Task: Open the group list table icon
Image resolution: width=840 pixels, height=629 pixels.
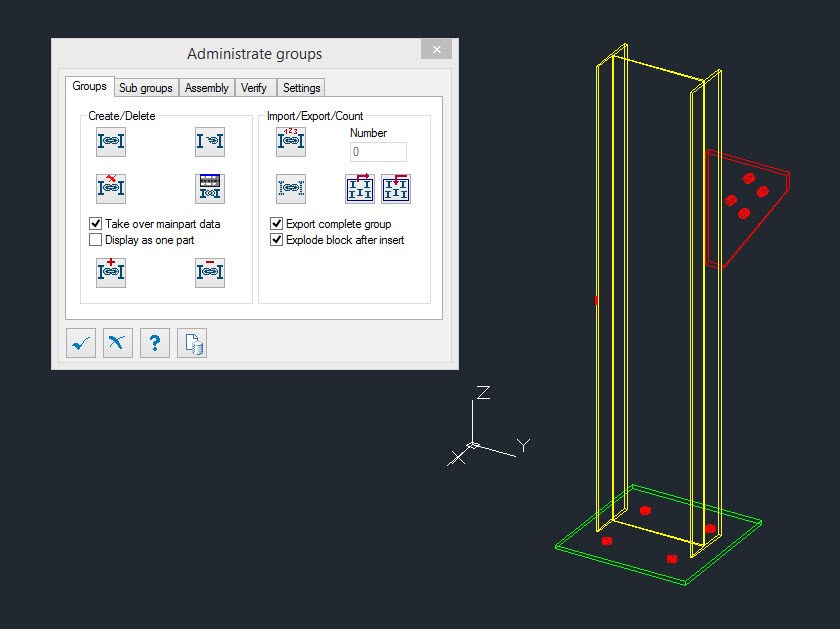Action: point(209,188)
